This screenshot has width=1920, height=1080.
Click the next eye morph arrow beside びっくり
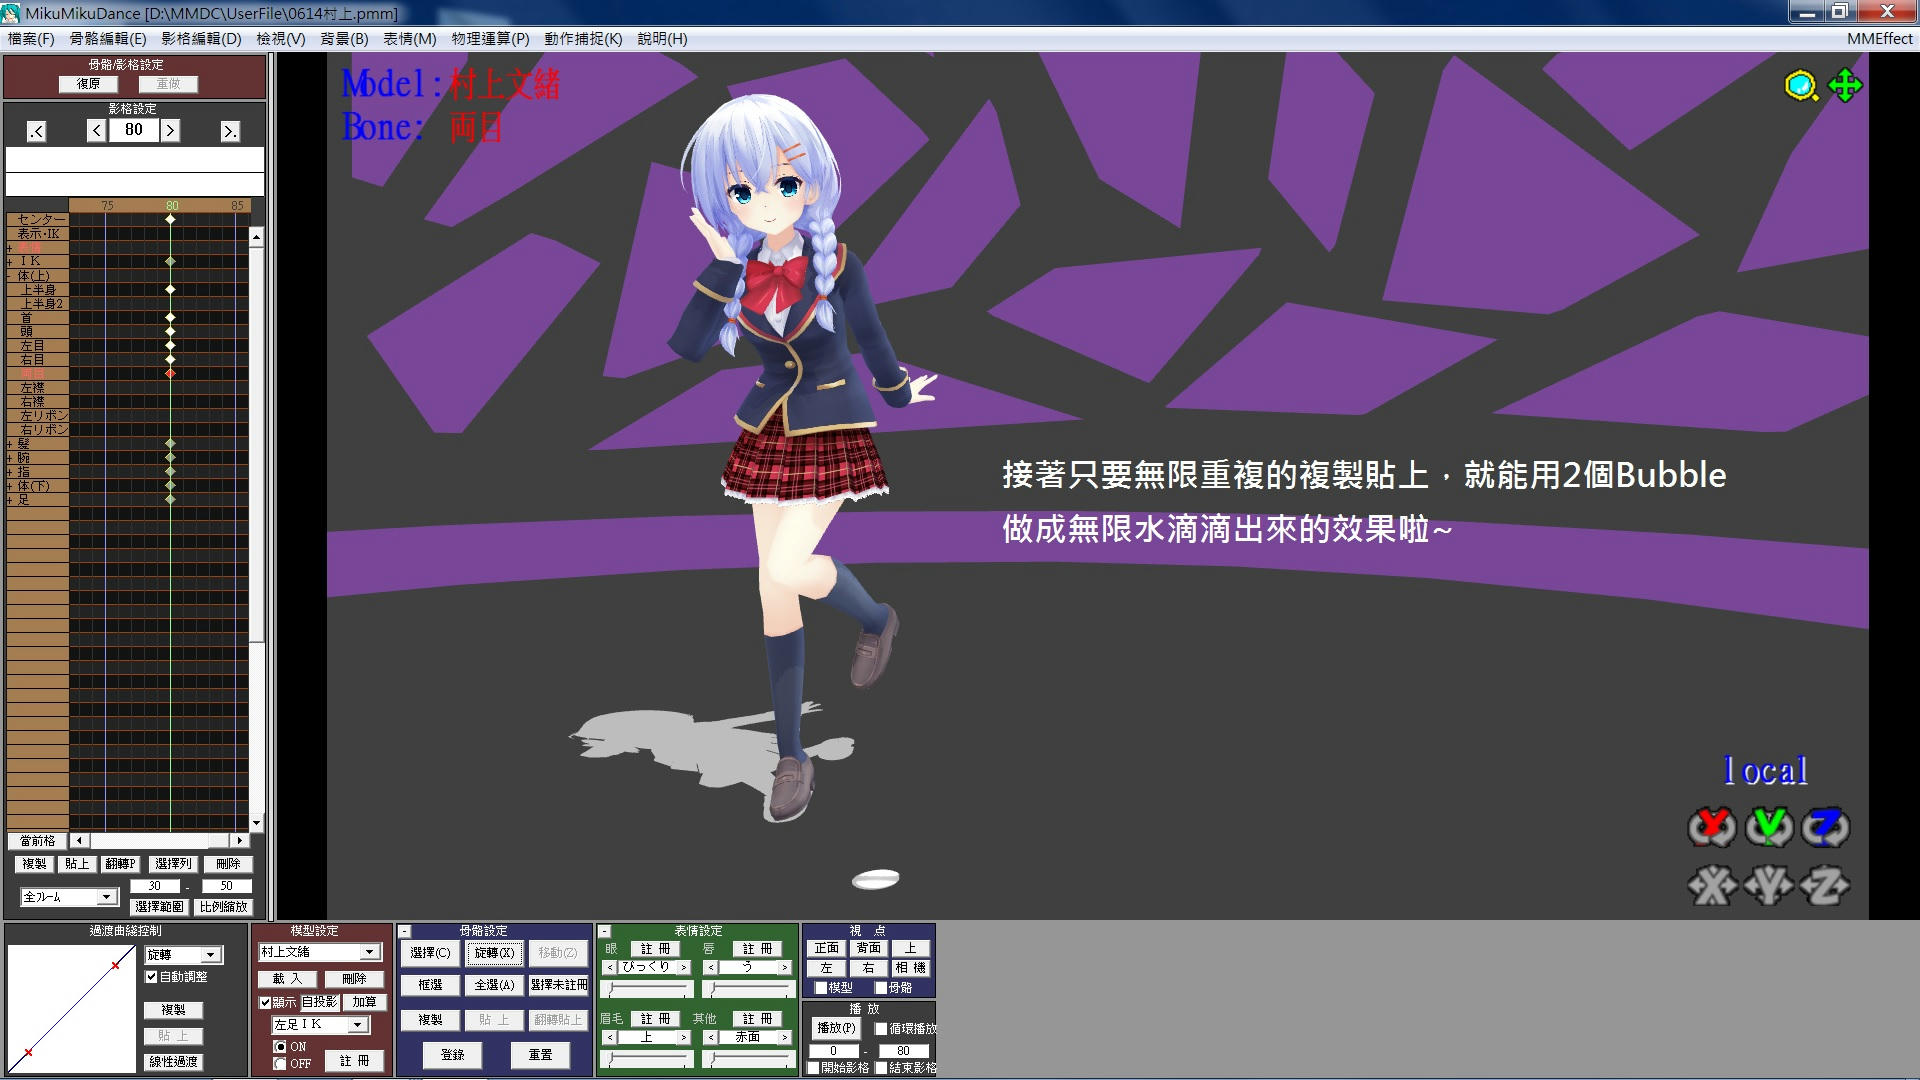[x=684, y=967]
